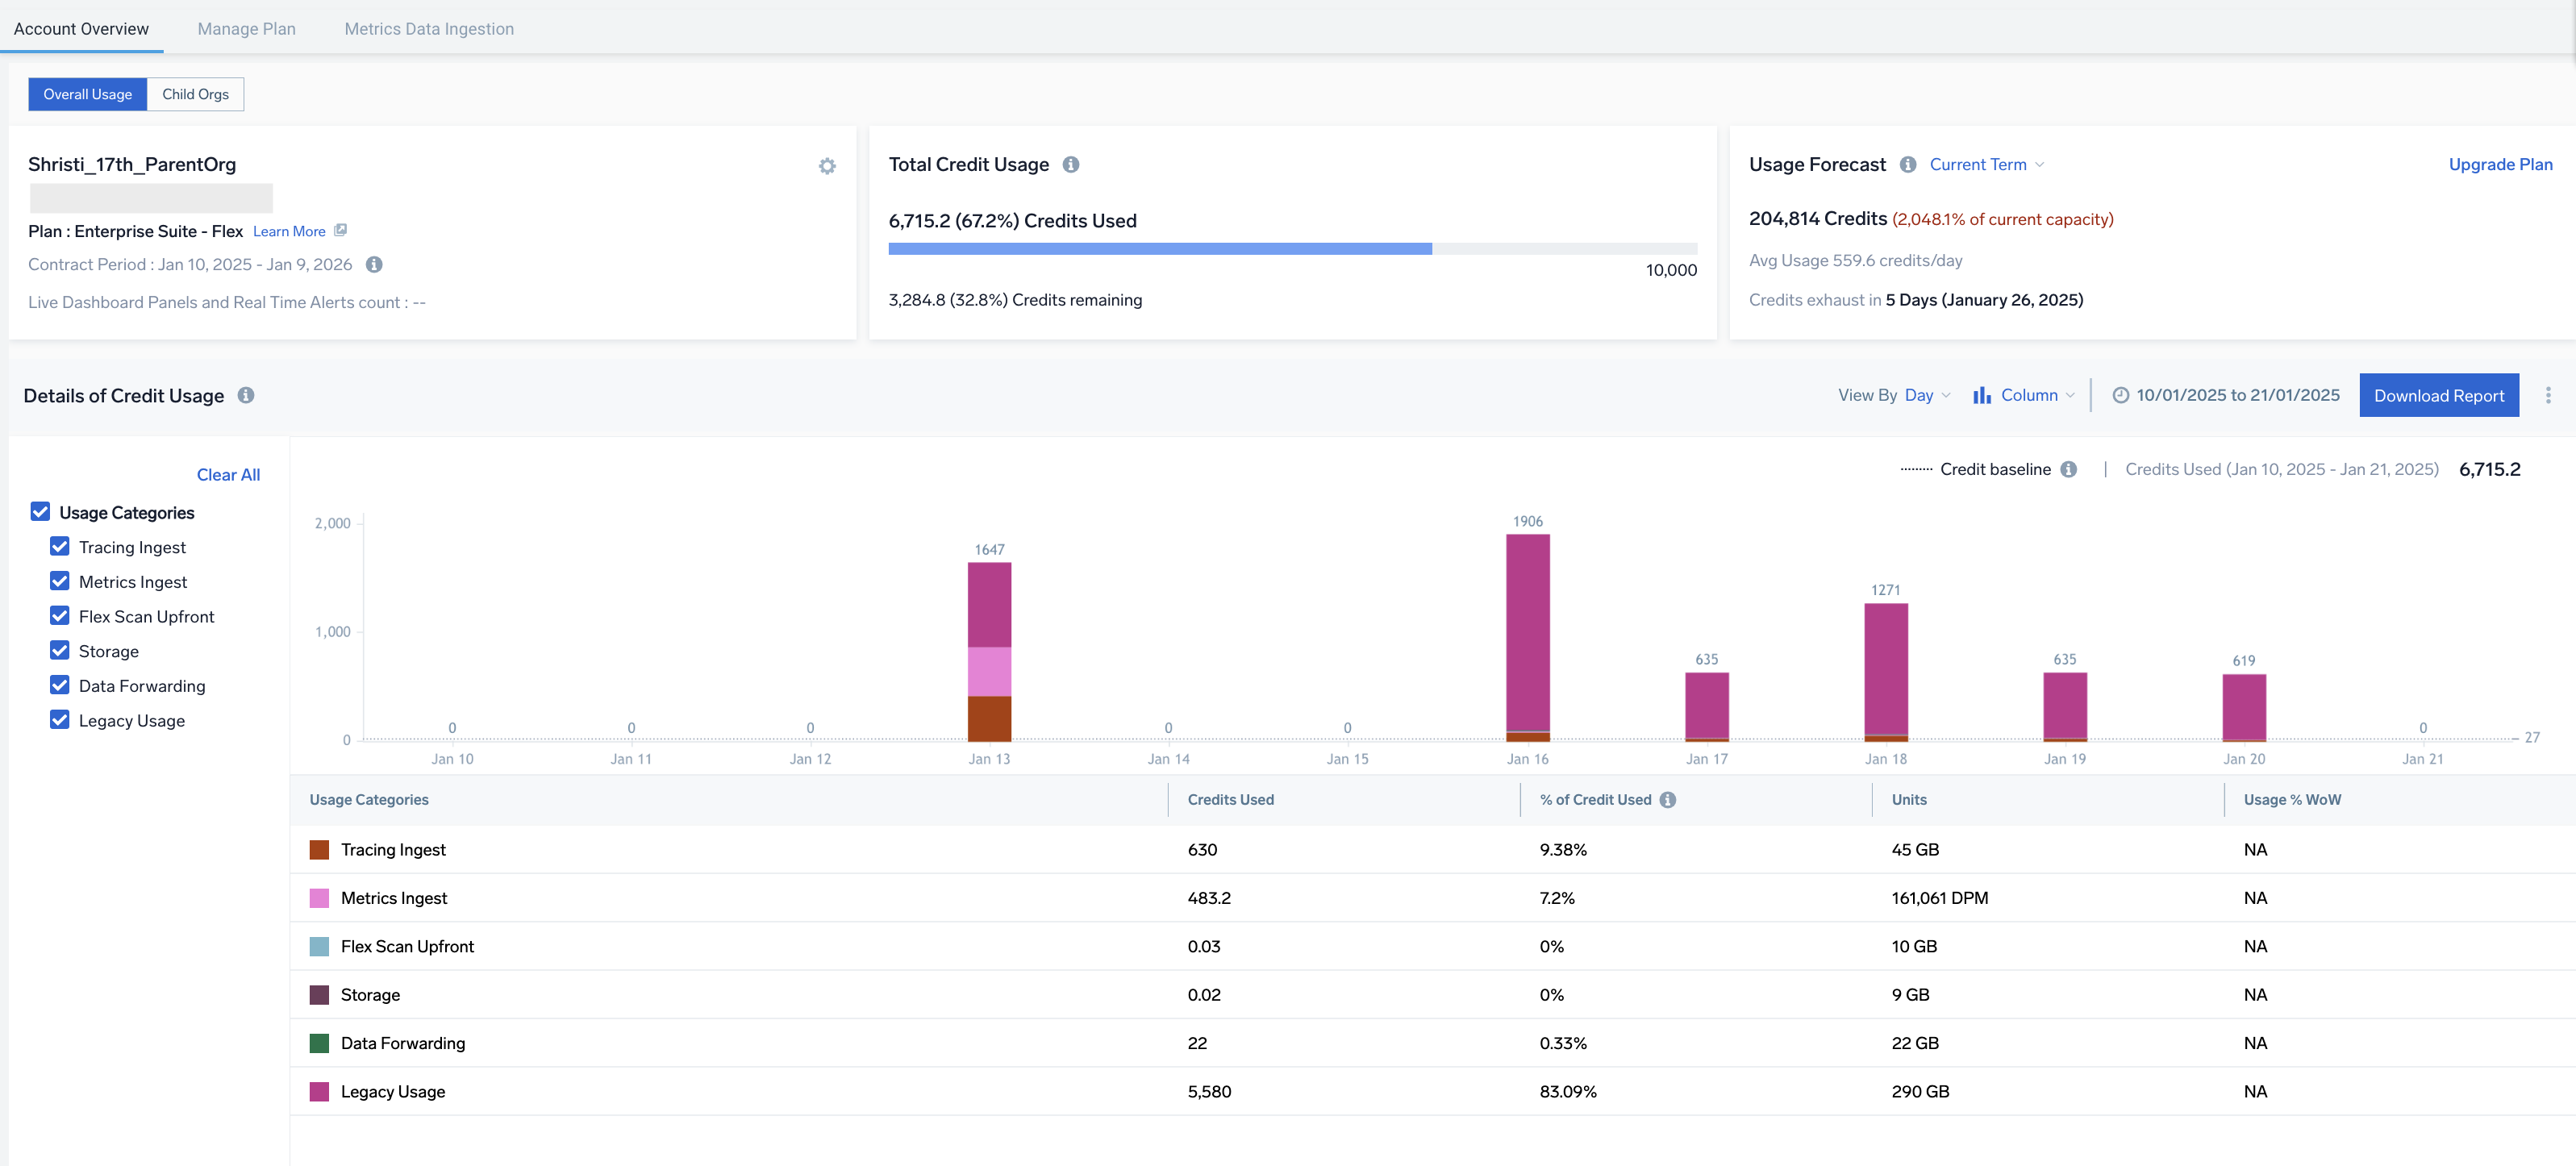The height and width of the screenshot is (1166, 2576).
Task: Open the three-dot more options menu
Action: pyautogui.click(x=2547, y=395)
